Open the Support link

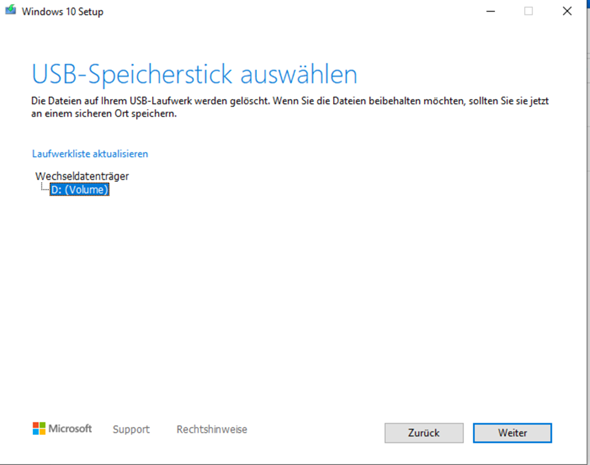(131, 429)
